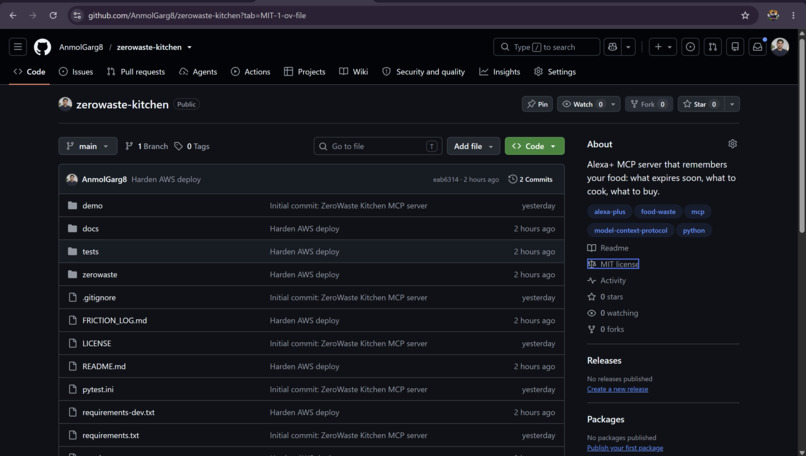Open the issues icon in top header

[690, 47]
